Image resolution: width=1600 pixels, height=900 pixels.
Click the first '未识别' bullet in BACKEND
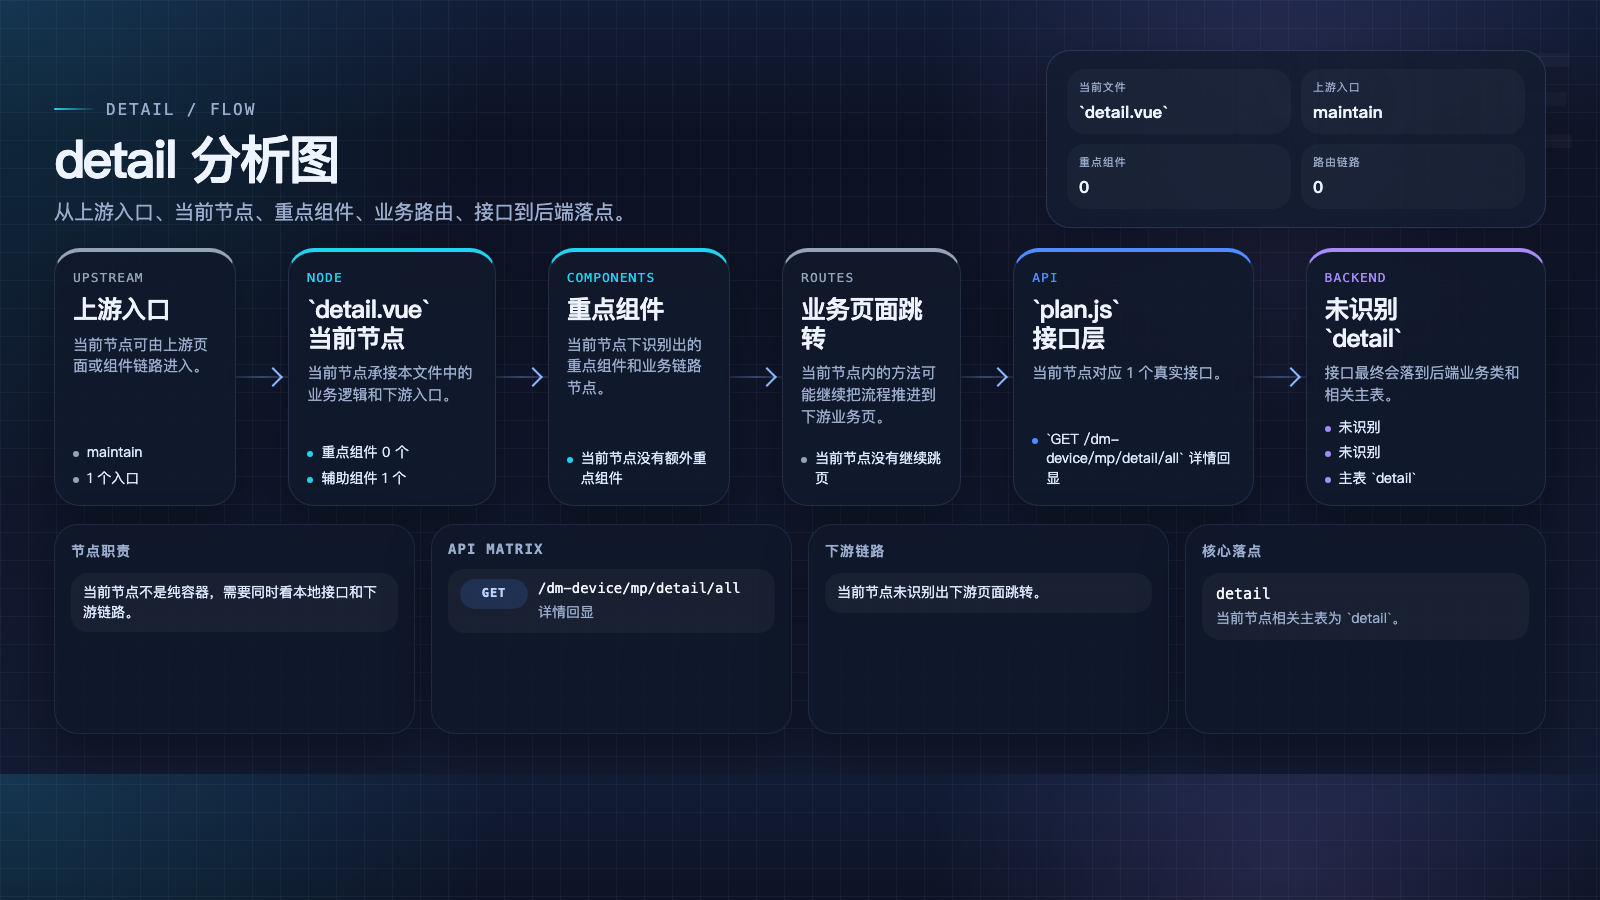pos(1359,427)
